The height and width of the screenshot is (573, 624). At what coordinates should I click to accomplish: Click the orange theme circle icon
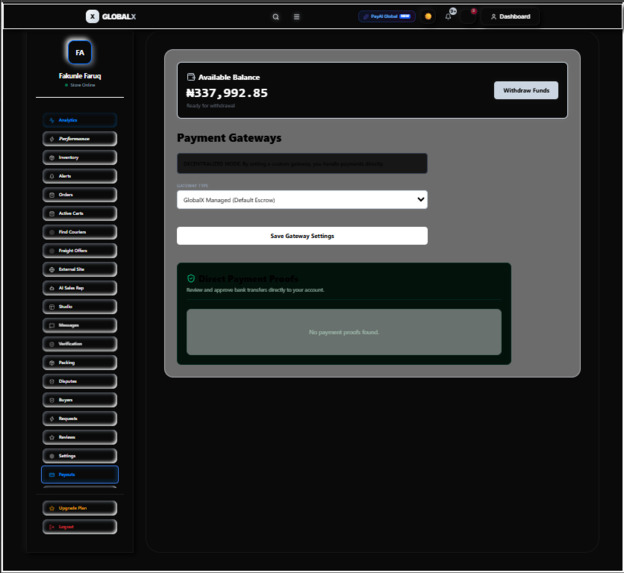click(x=428, y=17)
